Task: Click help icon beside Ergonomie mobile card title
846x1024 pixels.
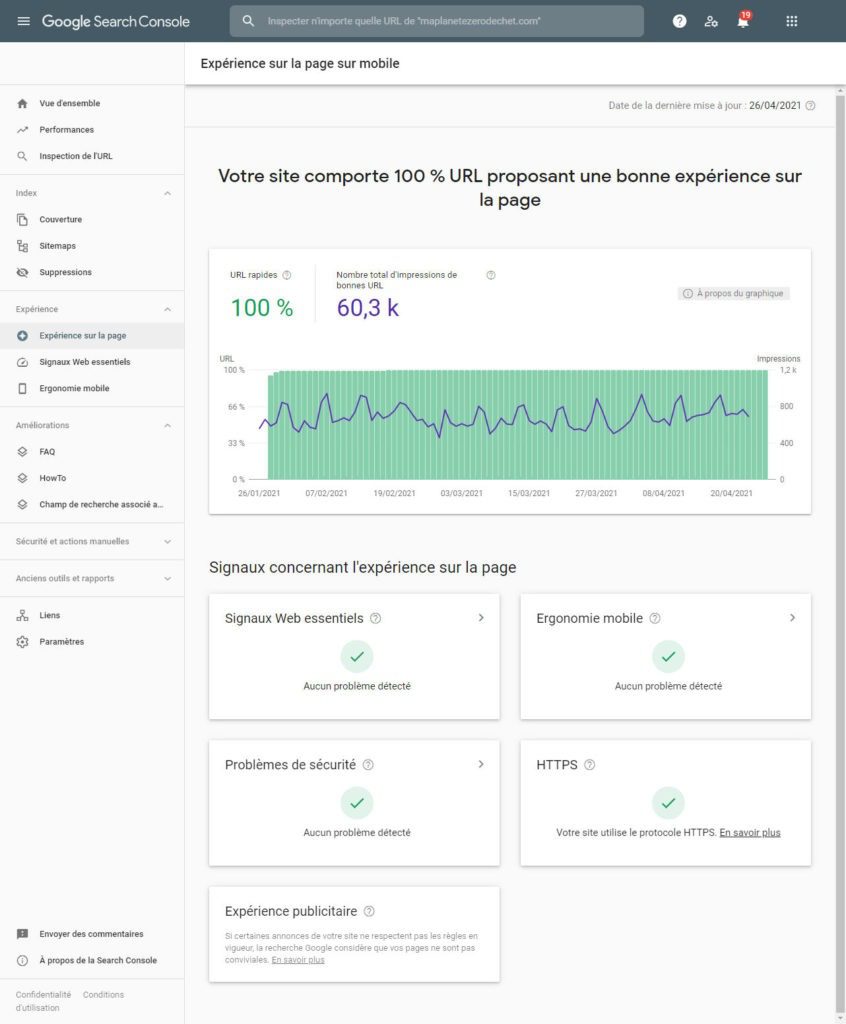Action: 655,618
